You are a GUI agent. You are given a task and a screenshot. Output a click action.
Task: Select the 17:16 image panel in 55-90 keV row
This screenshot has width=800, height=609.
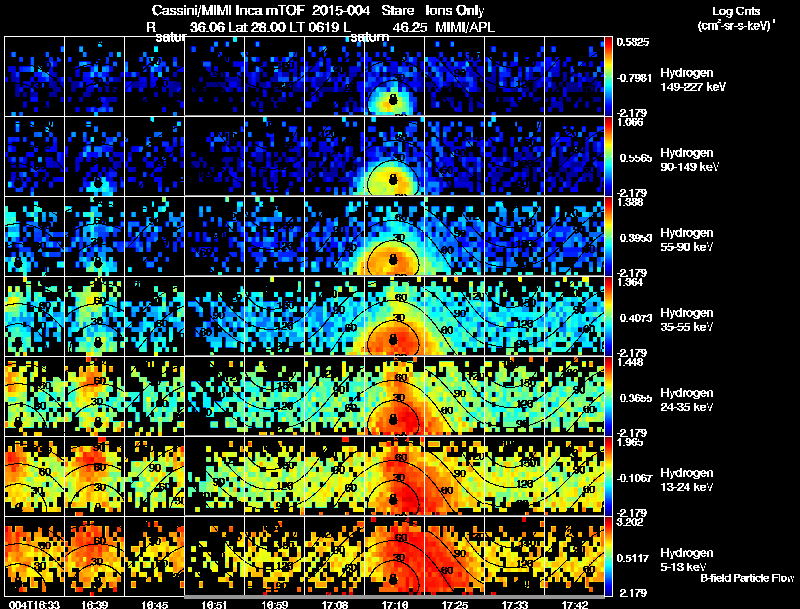[x=394, y=237]
